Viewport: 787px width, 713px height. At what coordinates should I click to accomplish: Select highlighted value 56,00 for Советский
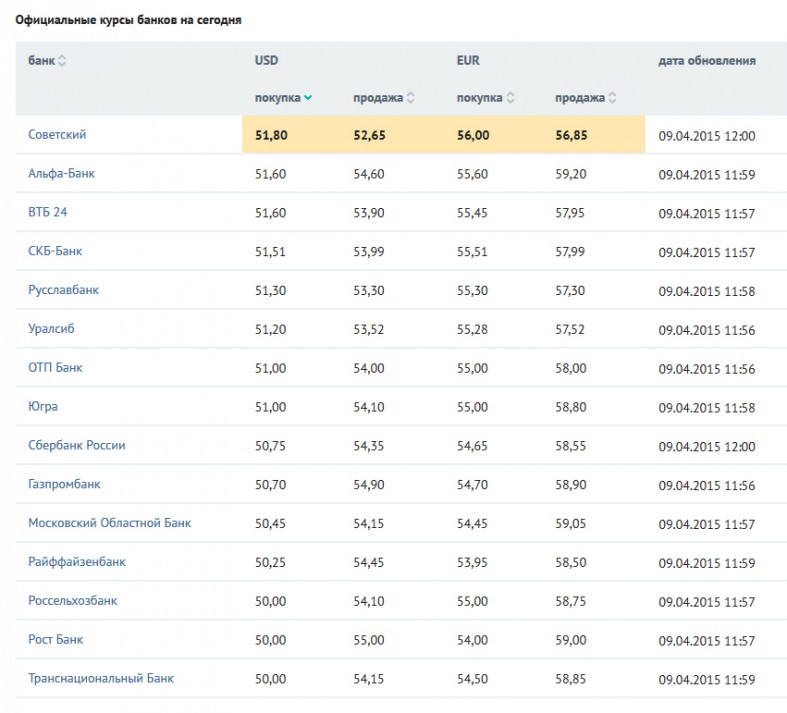(x=473, y=135)
